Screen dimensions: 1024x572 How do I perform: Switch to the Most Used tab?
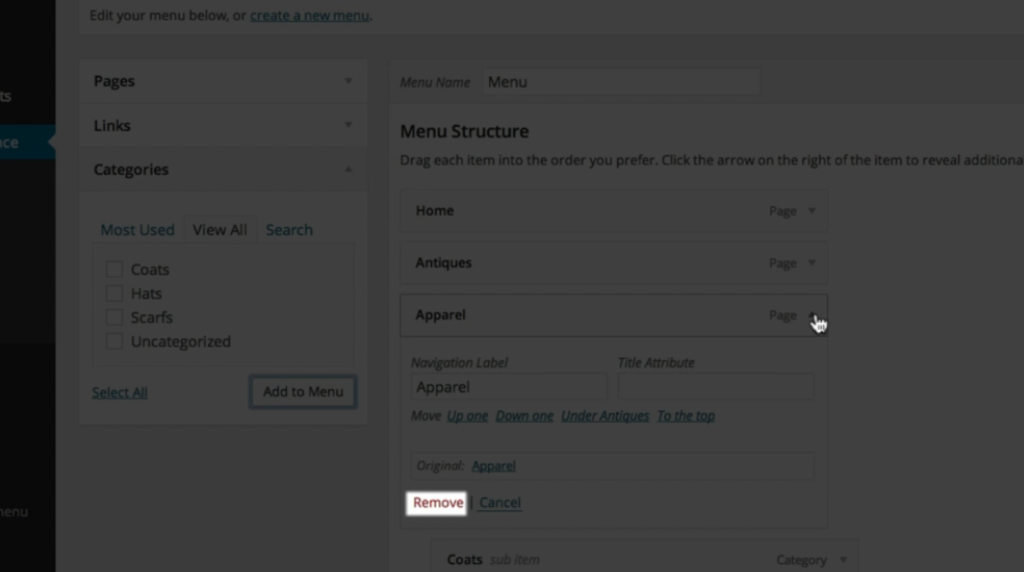click(x=137, y=230)
